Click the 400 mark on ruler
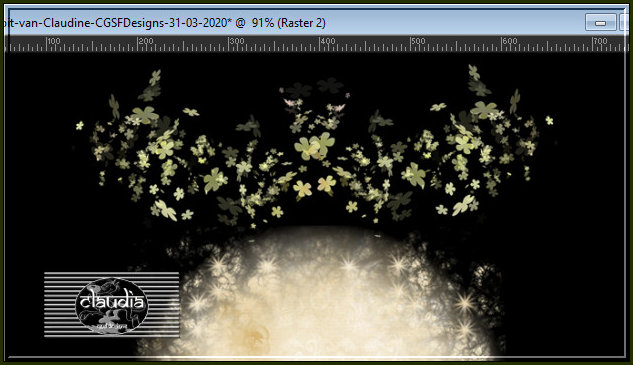633x365 pixels. point(327,42)
